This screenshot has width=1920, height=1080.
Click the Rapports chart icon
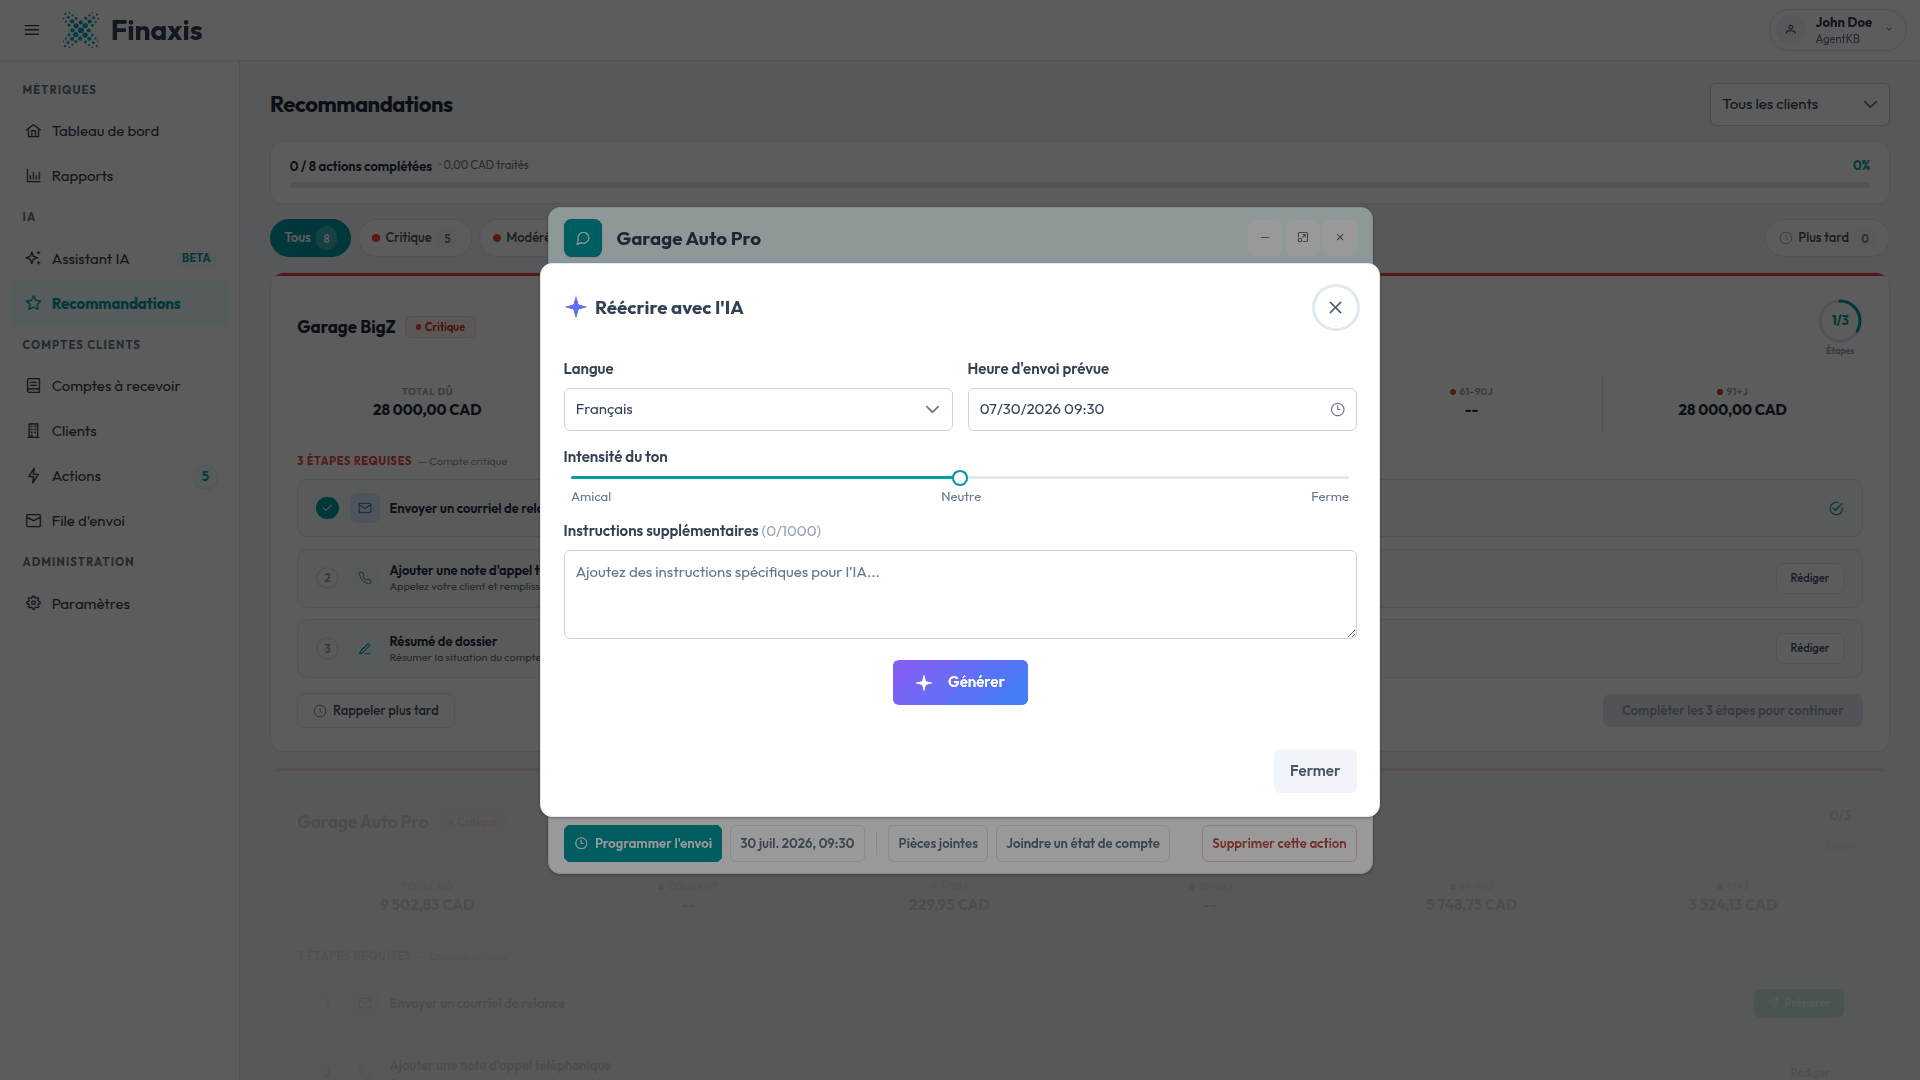pos(34,176)
